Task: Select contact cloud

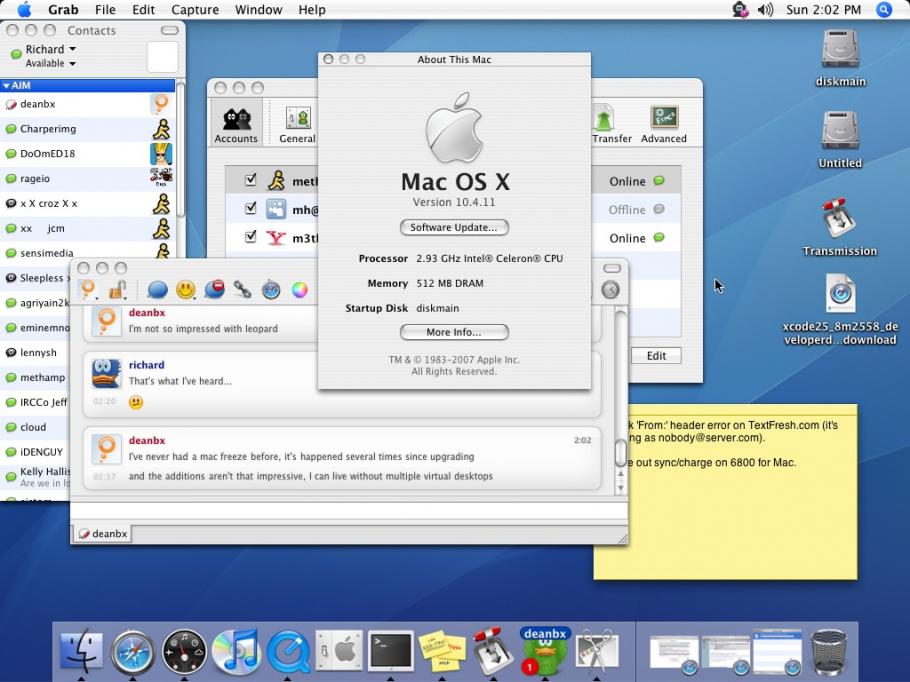Action: coord(36,427)
